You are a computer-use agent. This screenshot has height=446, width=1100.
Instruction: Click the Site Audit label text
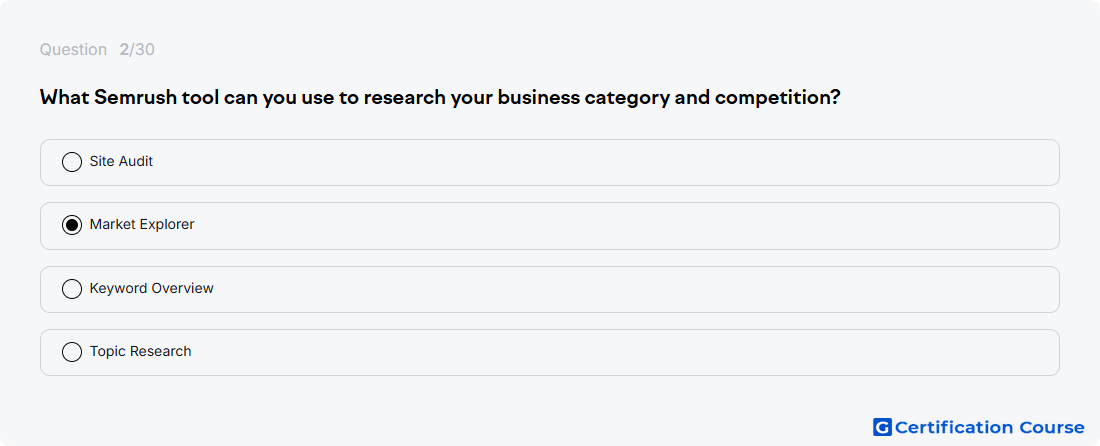121,161
